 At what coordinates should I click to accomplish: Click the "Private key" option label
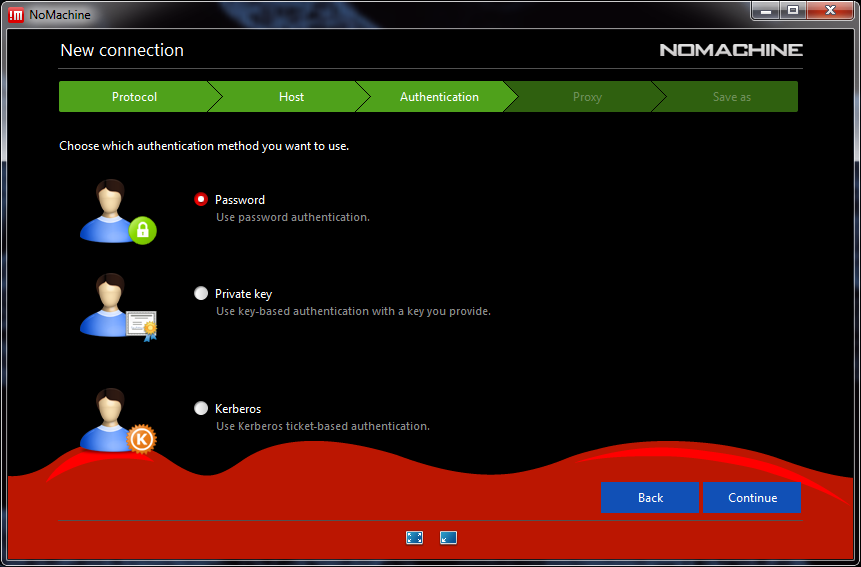pos(243,294)
